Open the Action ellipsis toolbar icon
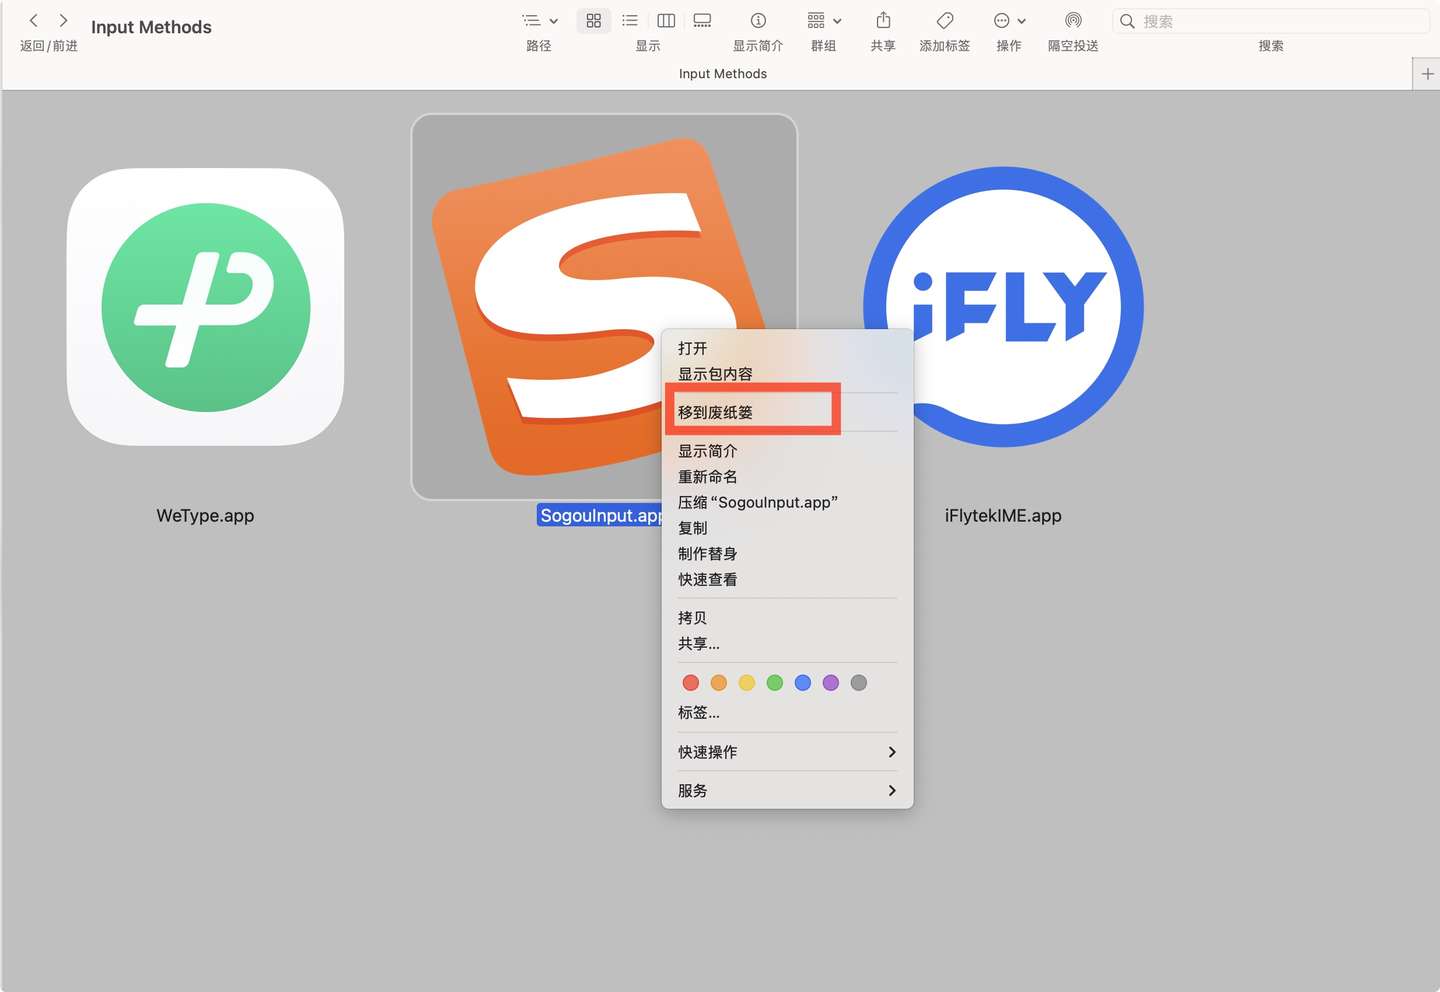Viewport: 1440px width, 992px height. tap(1001, 20)
